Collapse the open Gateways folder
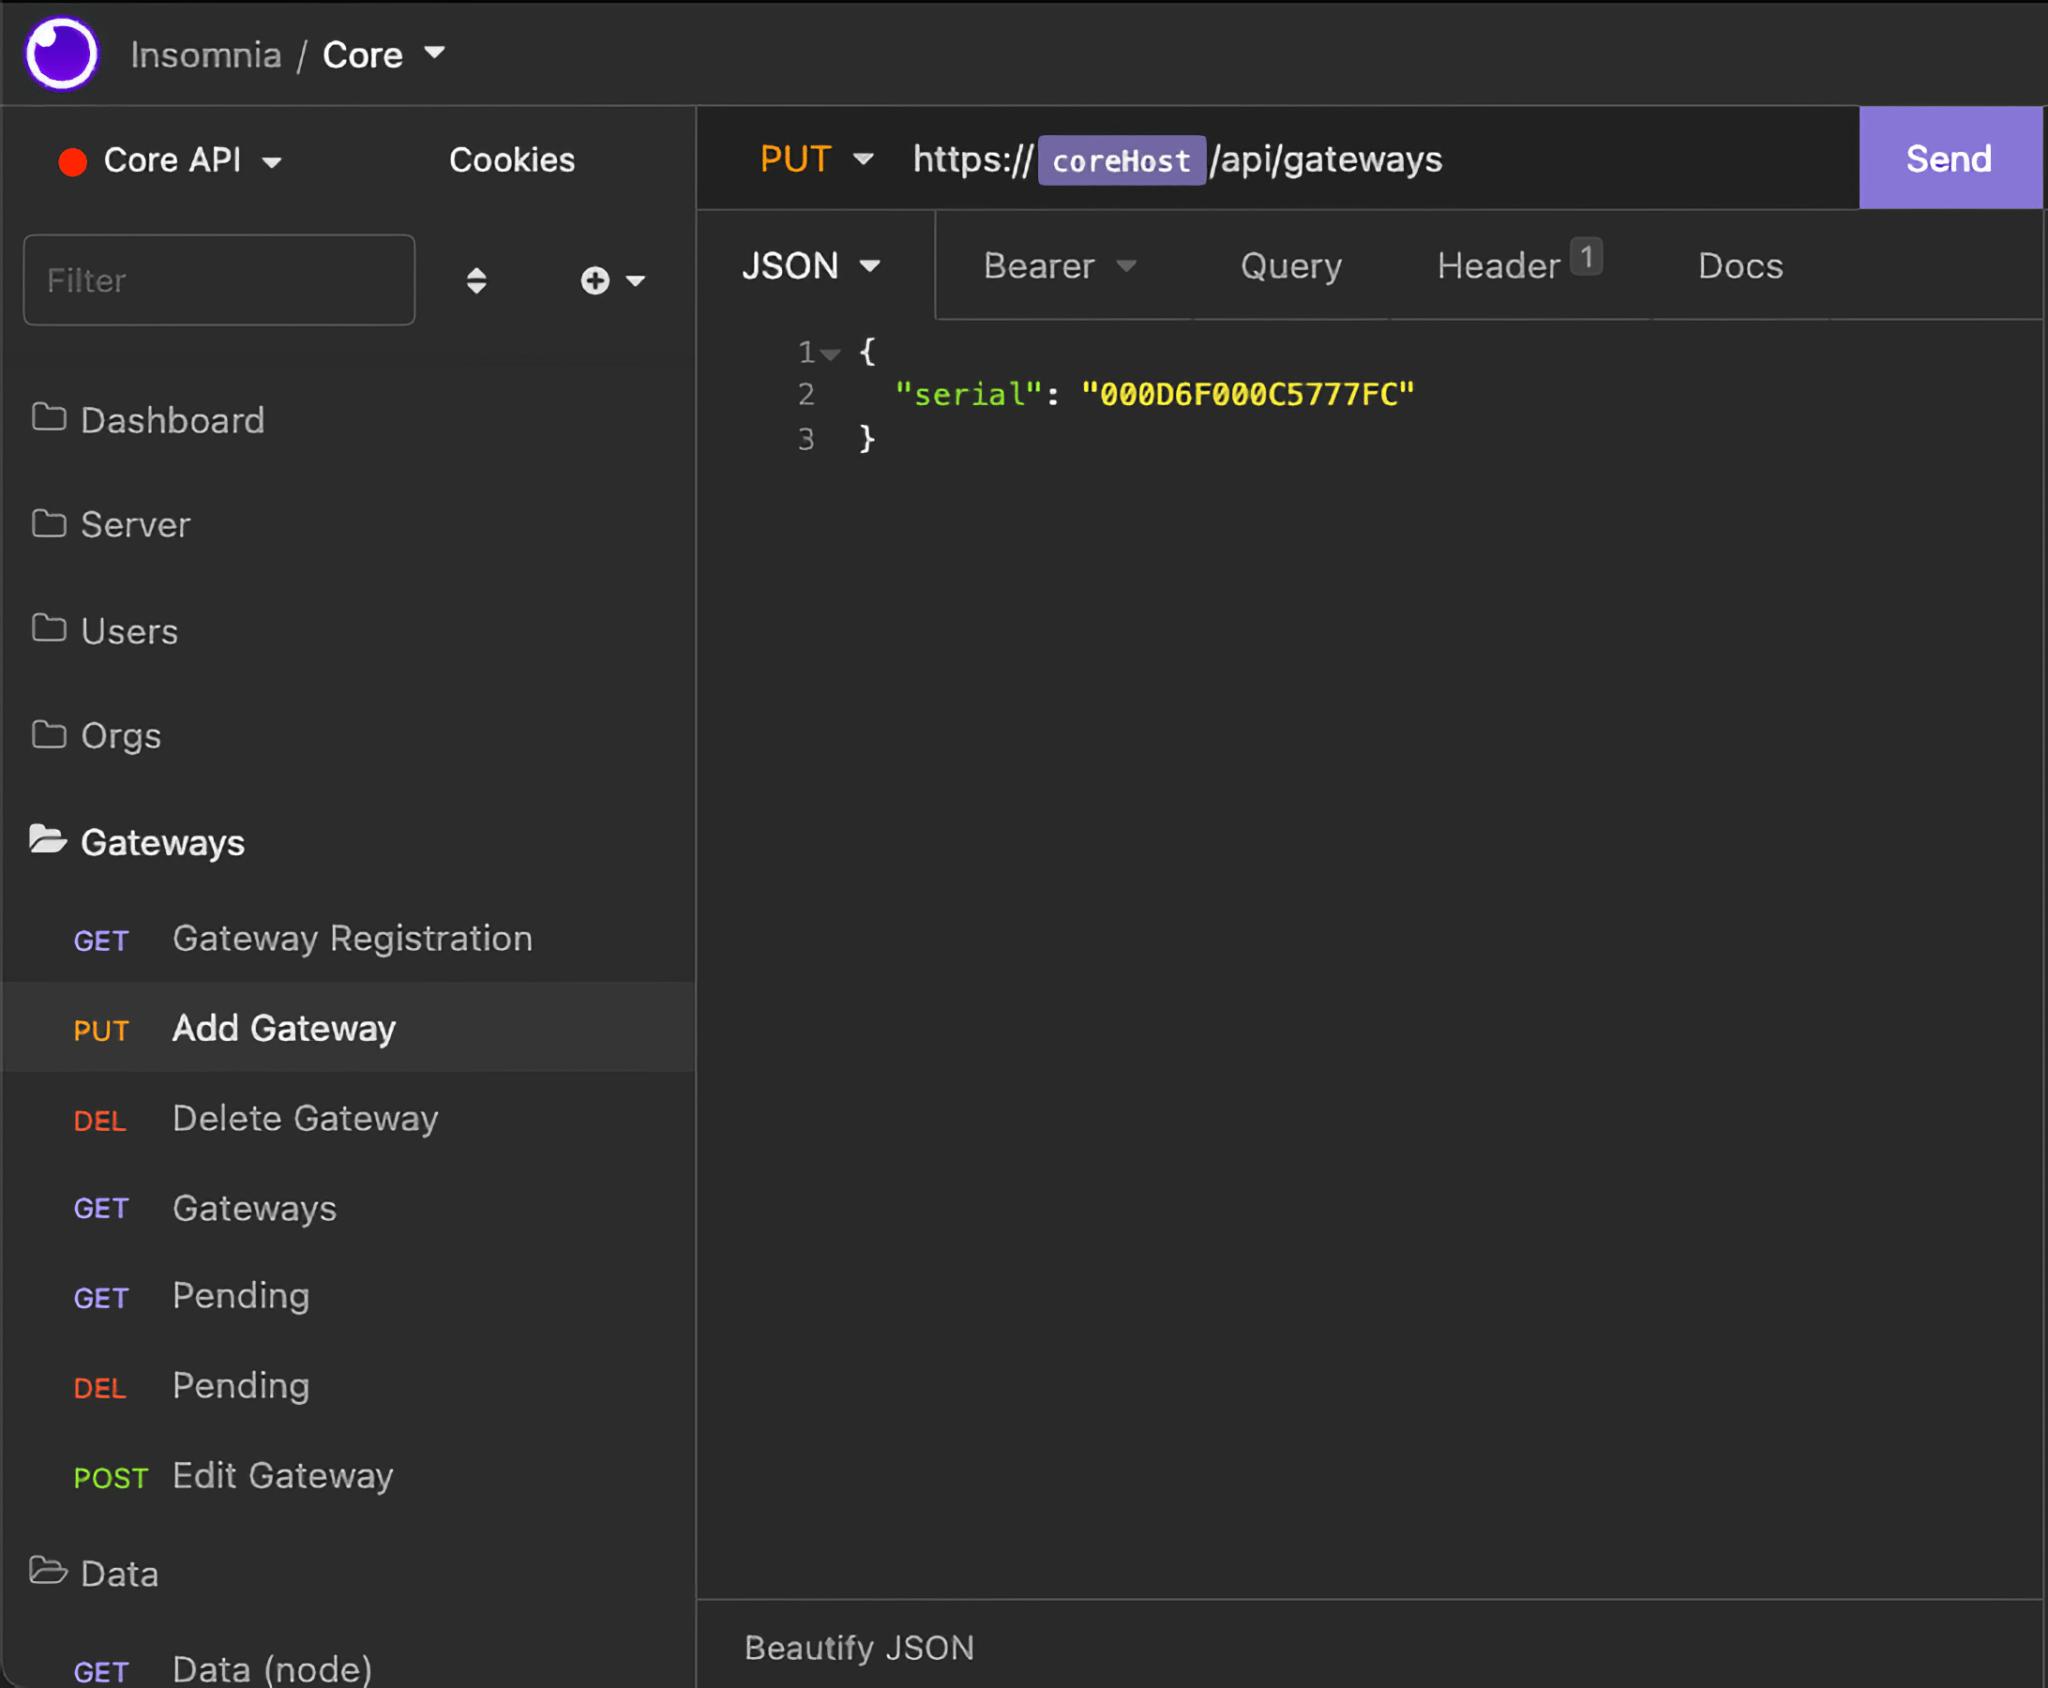2048x1688 pixels. pyautogui.click(x=162, y=843)
